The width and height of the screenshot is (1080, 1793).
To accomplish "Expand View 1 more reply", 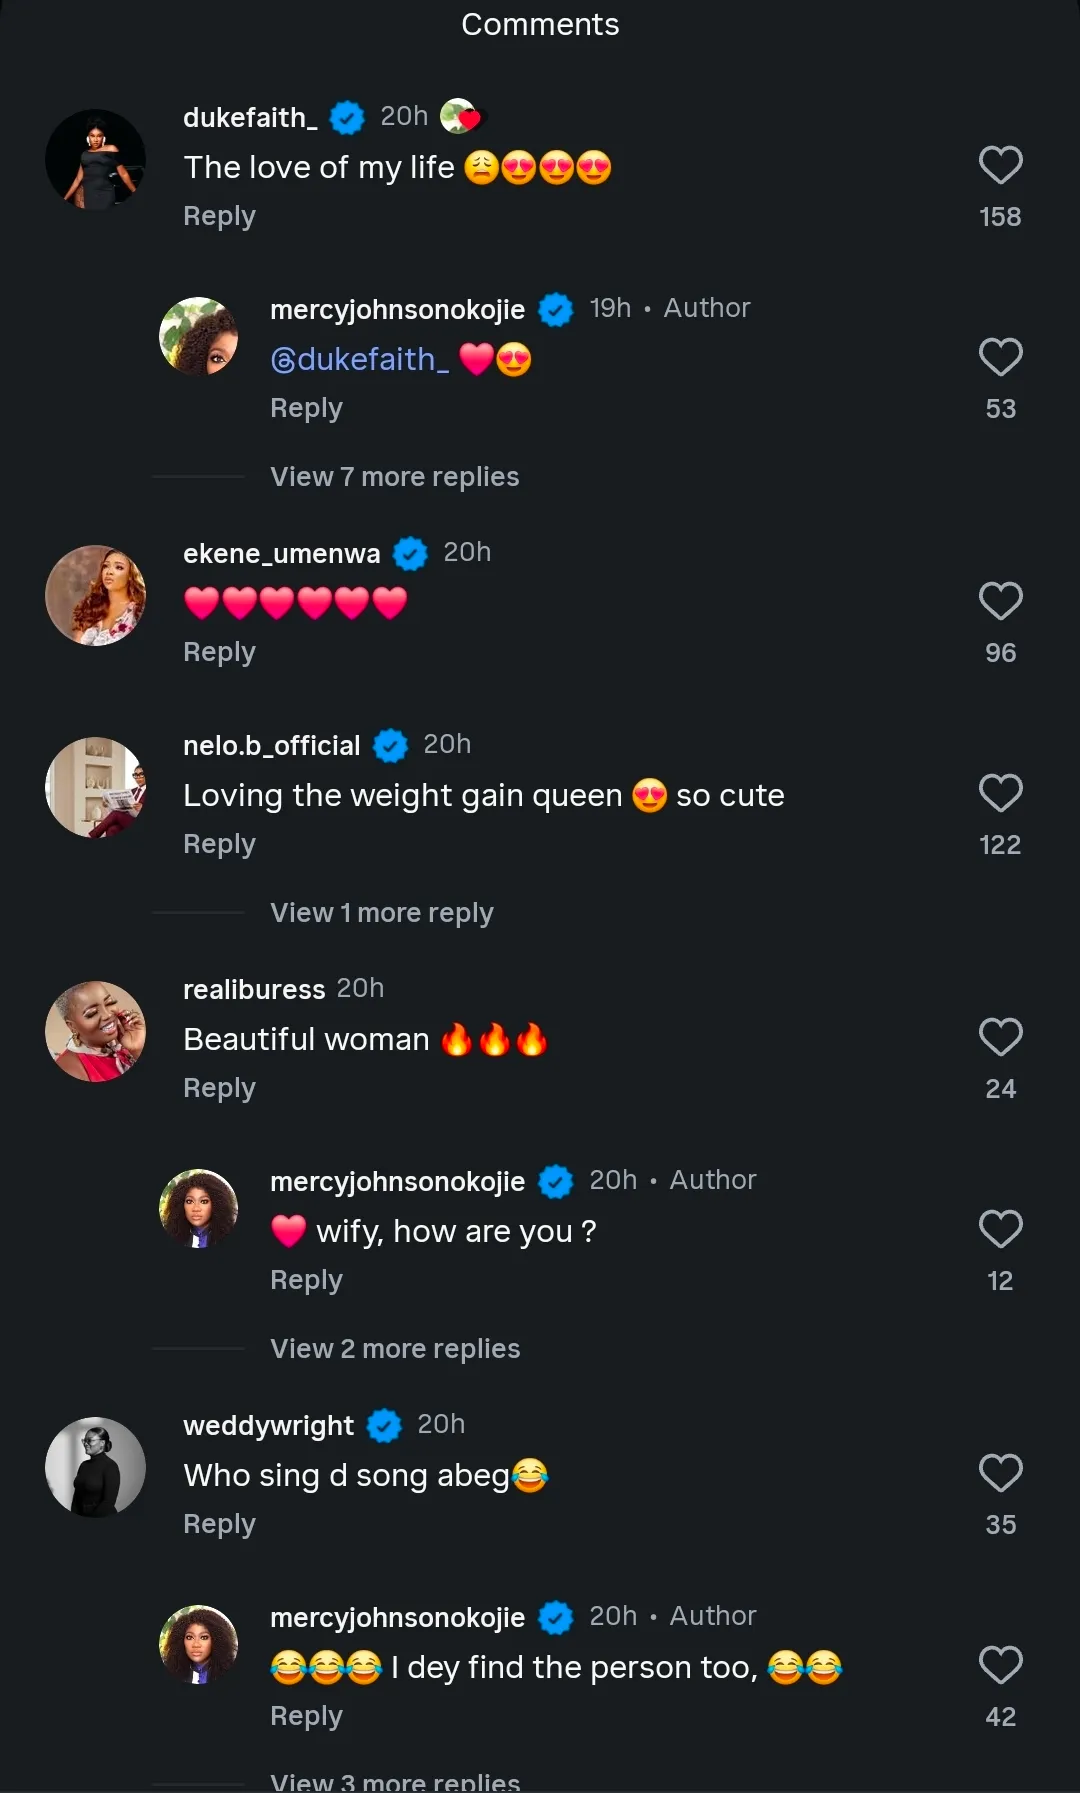I will point(381,913).
